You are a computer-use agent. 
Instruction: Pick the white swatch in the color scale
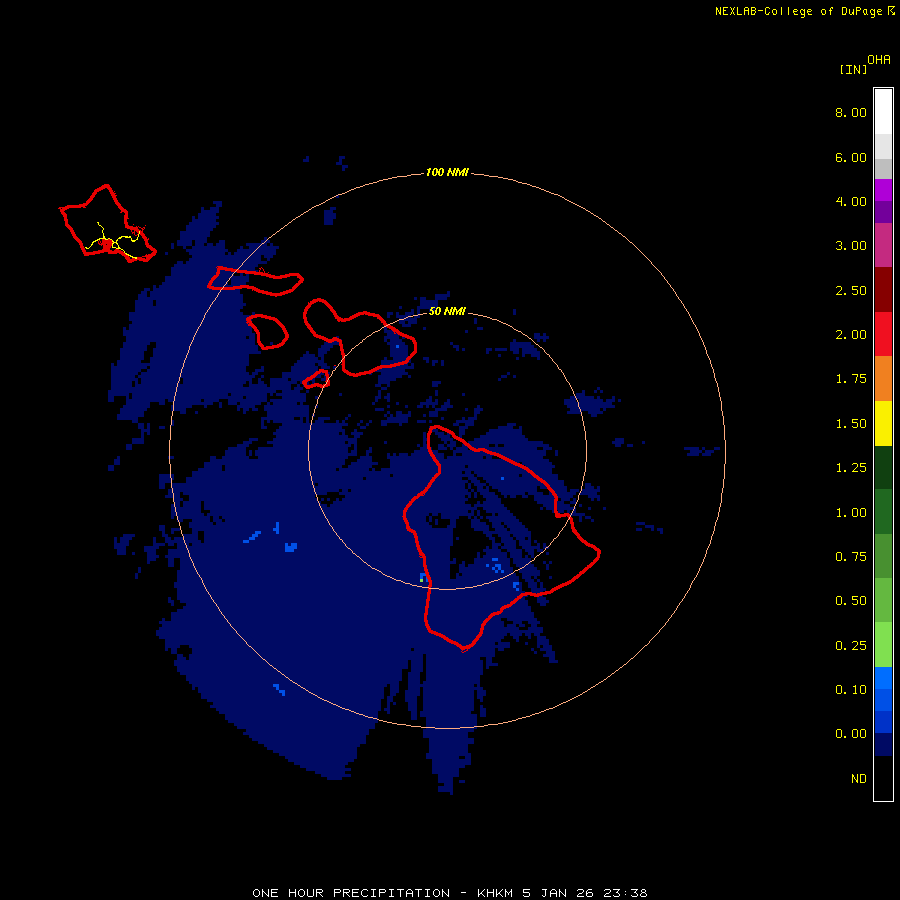(x=883, y=112)
